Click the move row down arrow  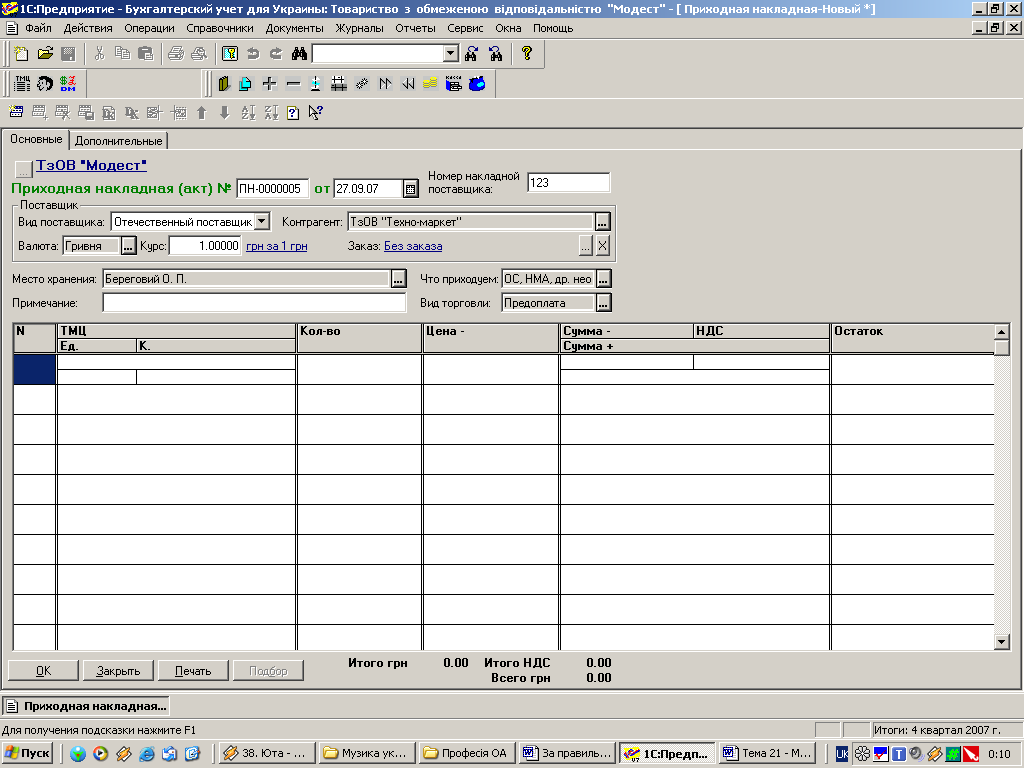(225, 112)
